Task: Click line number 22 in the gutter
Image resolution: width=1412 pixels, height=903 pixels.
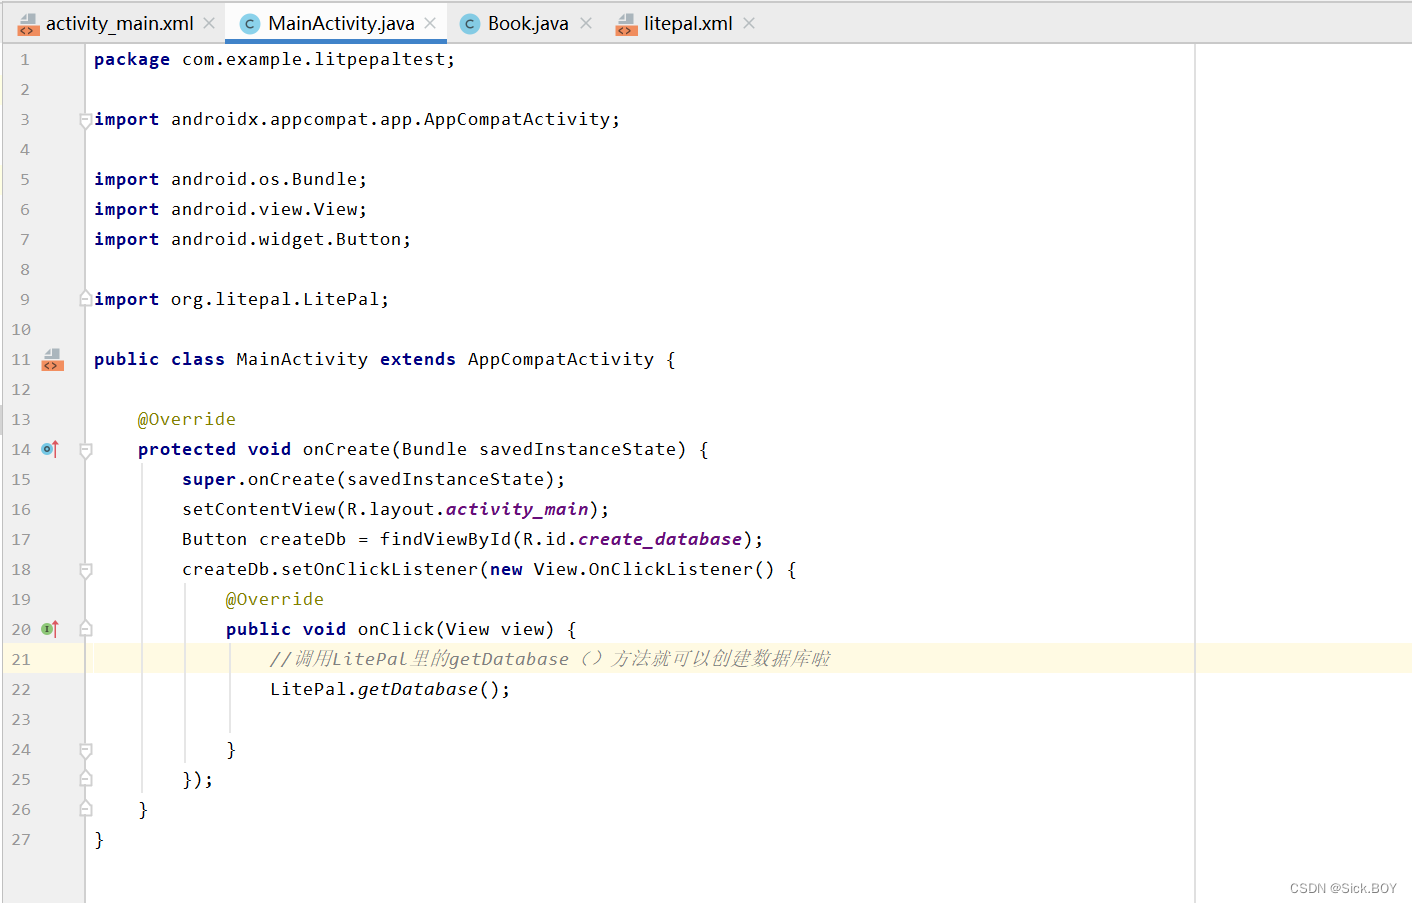Action: (21, 690)
